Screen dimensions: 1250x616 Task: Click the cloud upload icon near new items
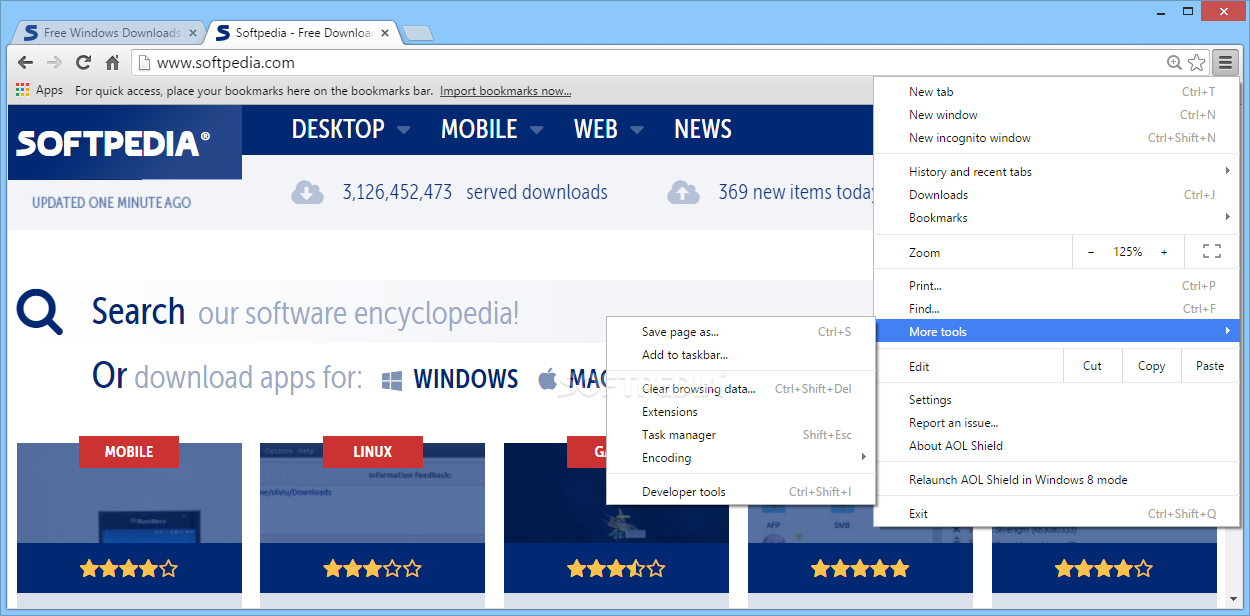click(x=684, y=192)
